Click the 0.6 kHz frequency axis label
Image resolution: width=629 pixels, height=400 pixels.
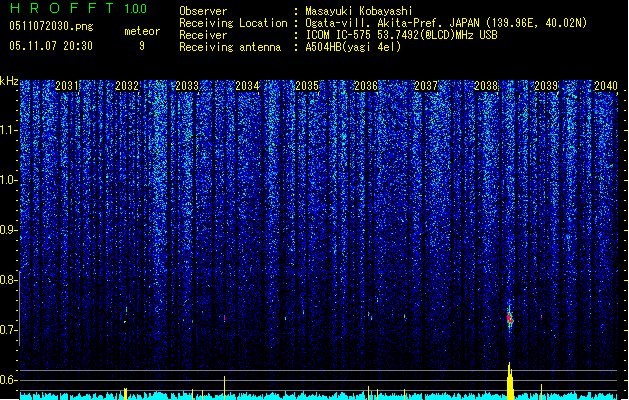click(9, 380)
